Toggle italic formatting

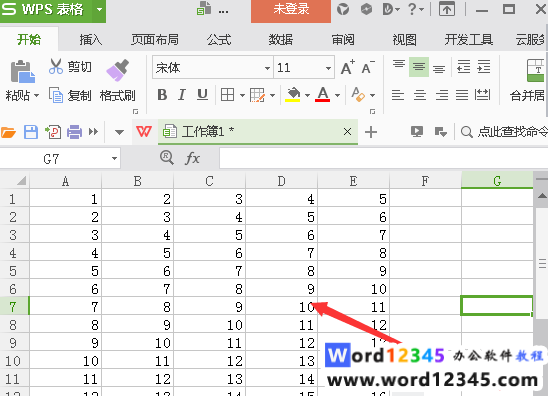(182, 95)
